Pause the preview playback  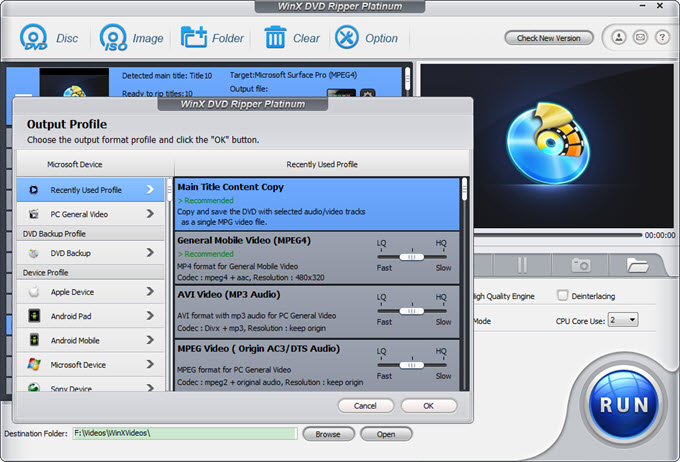523,265
